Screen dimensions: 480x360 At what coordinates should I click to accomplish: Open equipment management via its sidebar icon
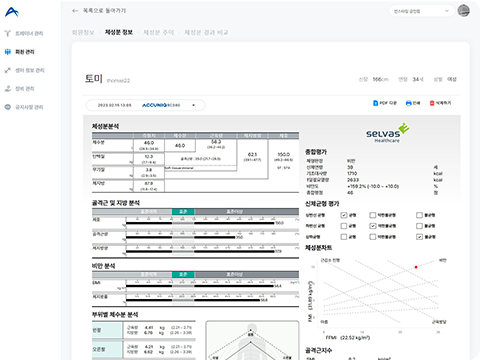[8, 89]
